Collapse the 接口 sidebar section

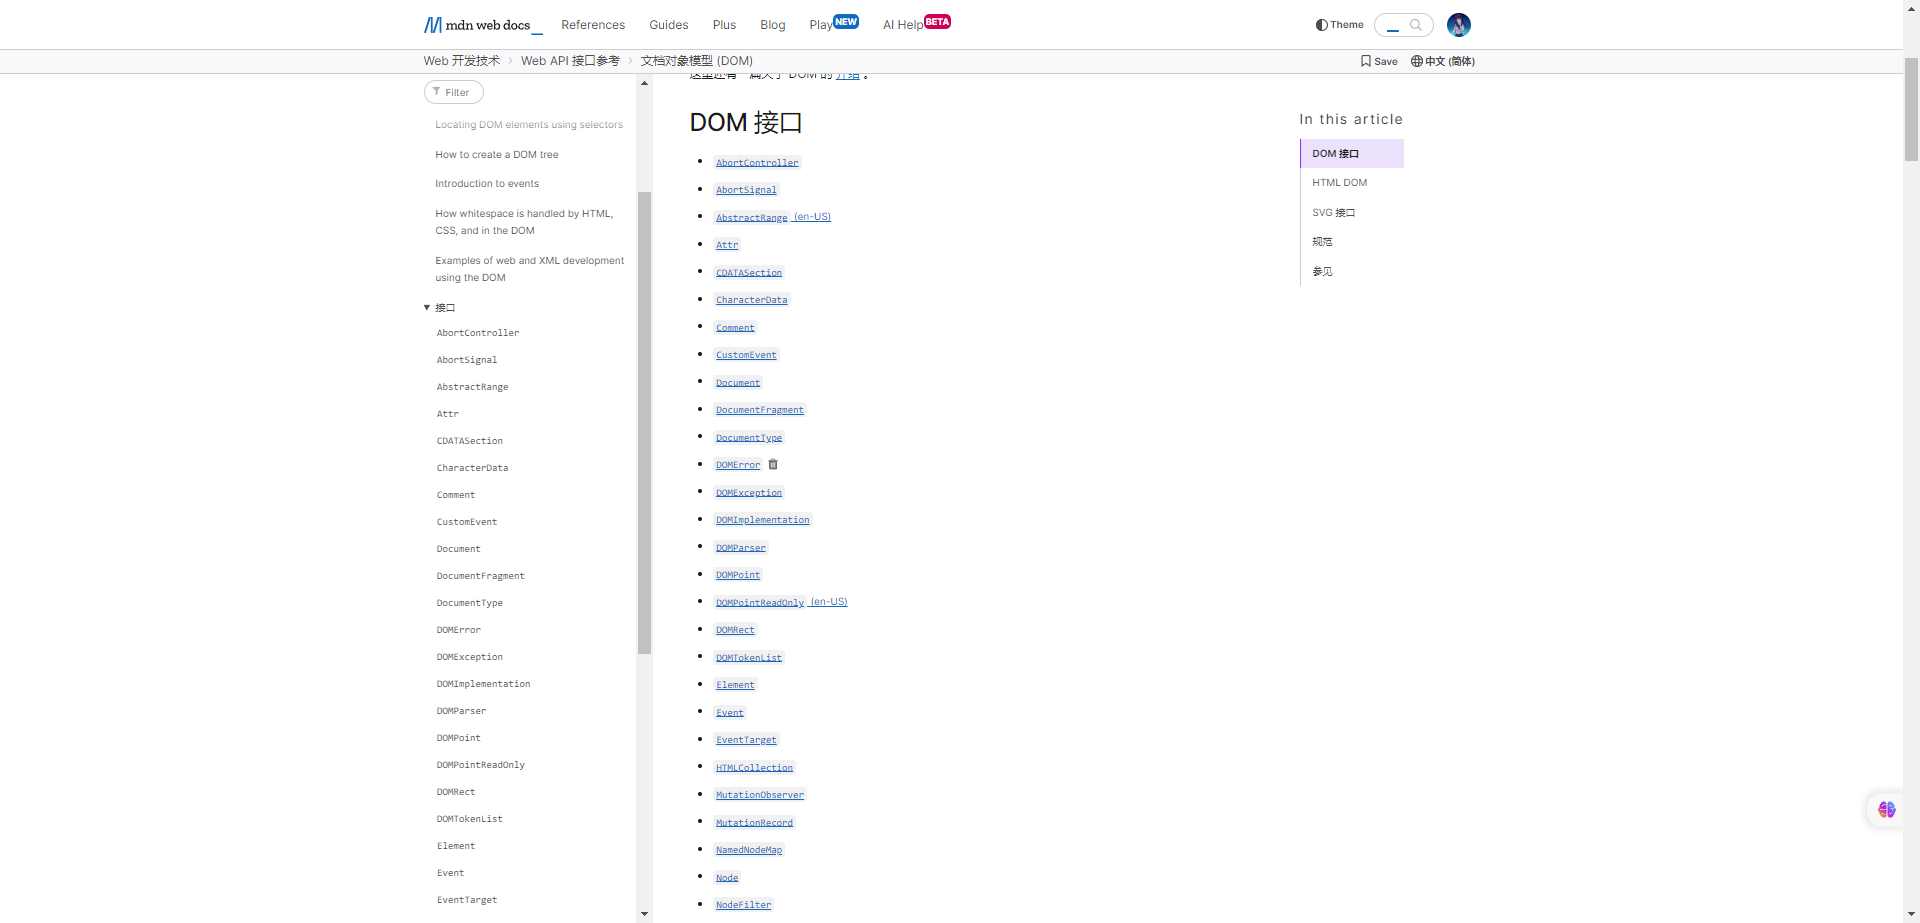[x=427, y=308]
